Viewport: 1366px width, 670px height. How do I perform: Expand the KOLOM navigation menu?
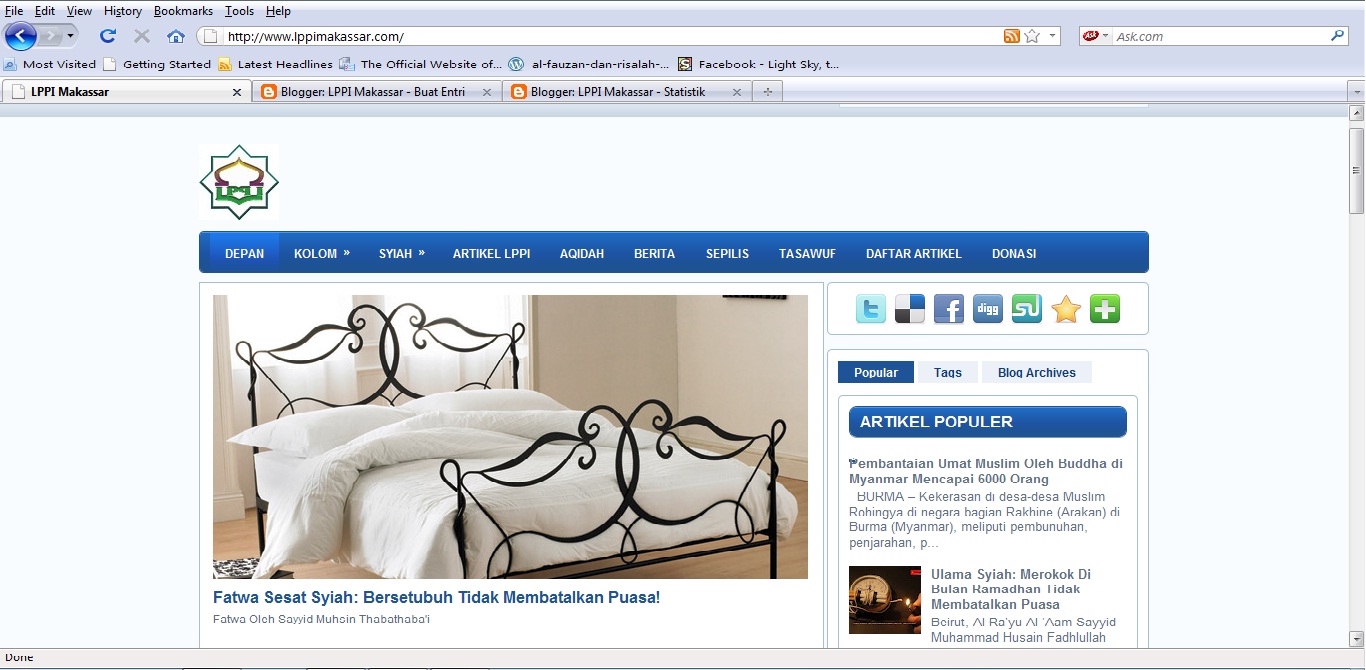(322, 253)
